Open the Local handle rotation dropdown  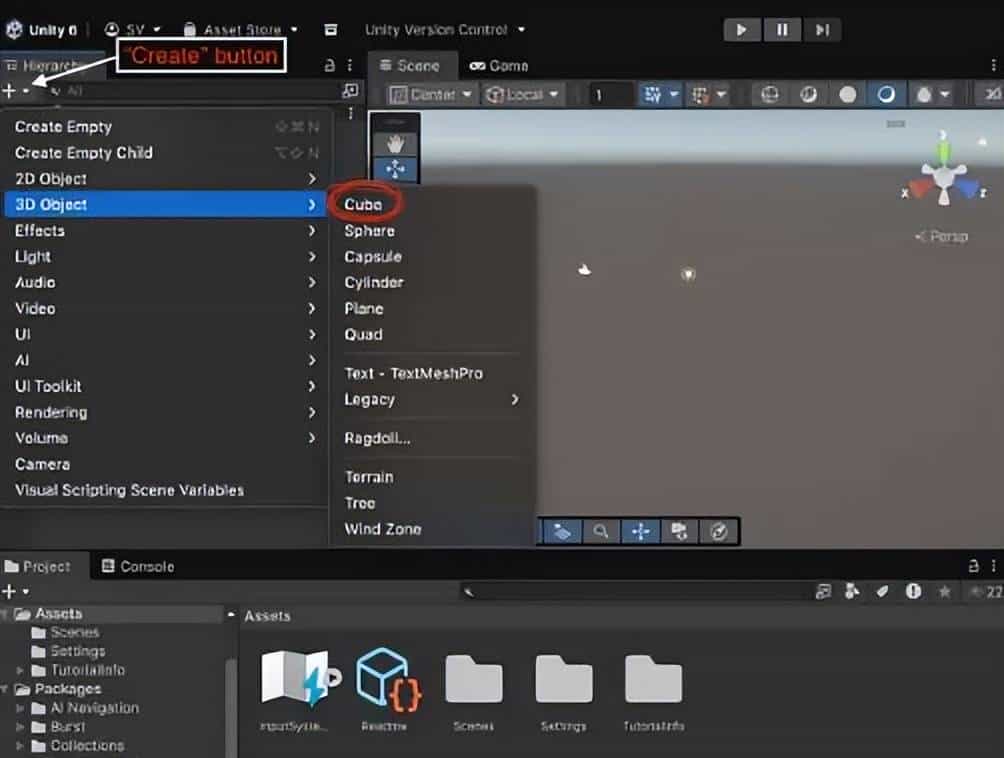click(523, 95)
